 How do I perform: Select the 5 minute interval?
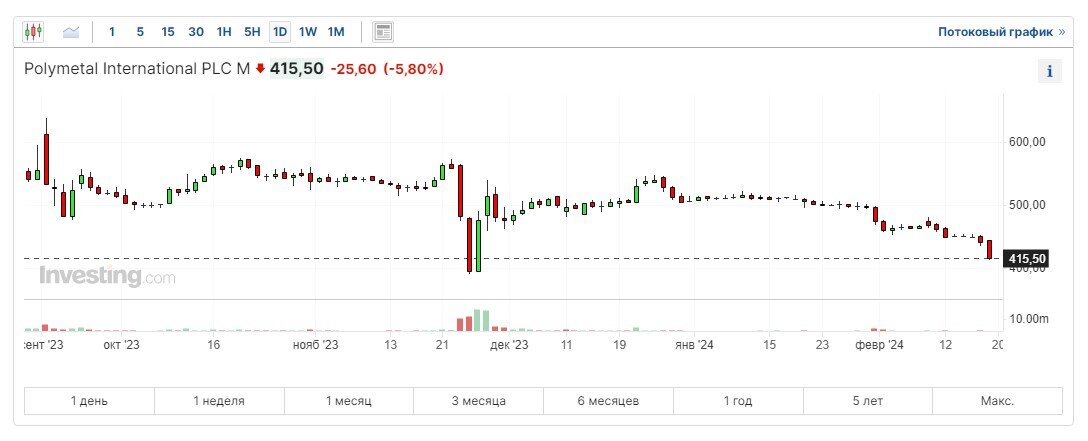click(140, 31)
